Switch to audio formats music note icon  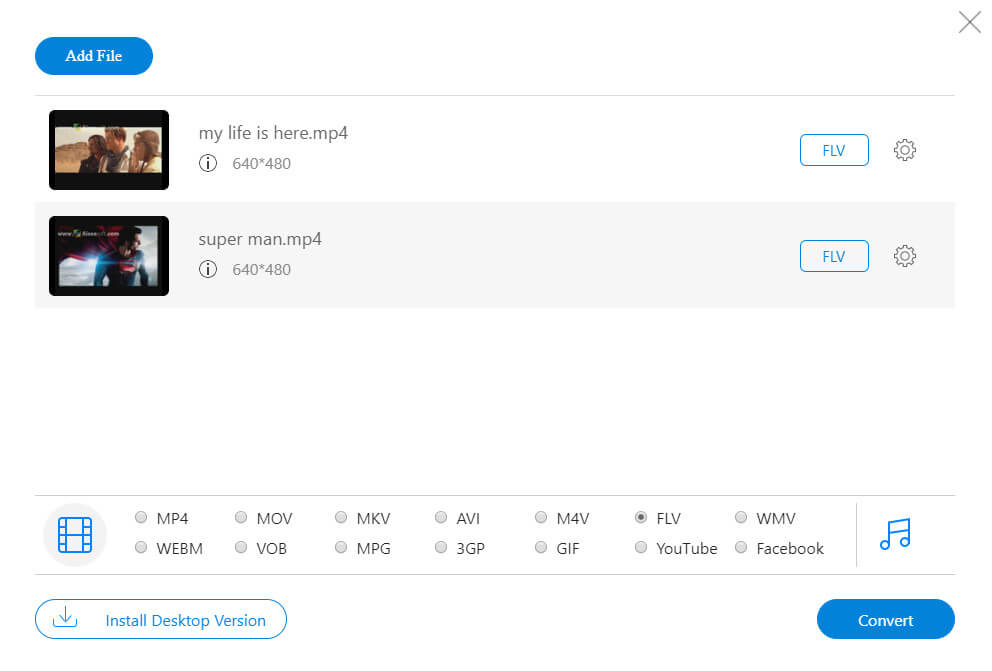click(895, 534)
